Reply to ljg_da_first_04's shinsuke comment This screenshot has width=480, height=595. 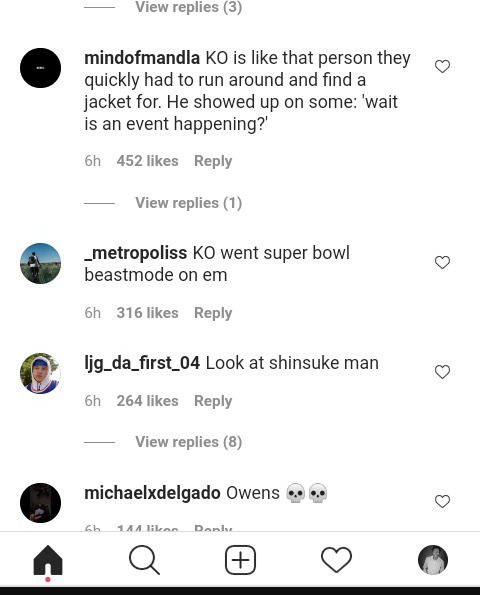point(213,401)
